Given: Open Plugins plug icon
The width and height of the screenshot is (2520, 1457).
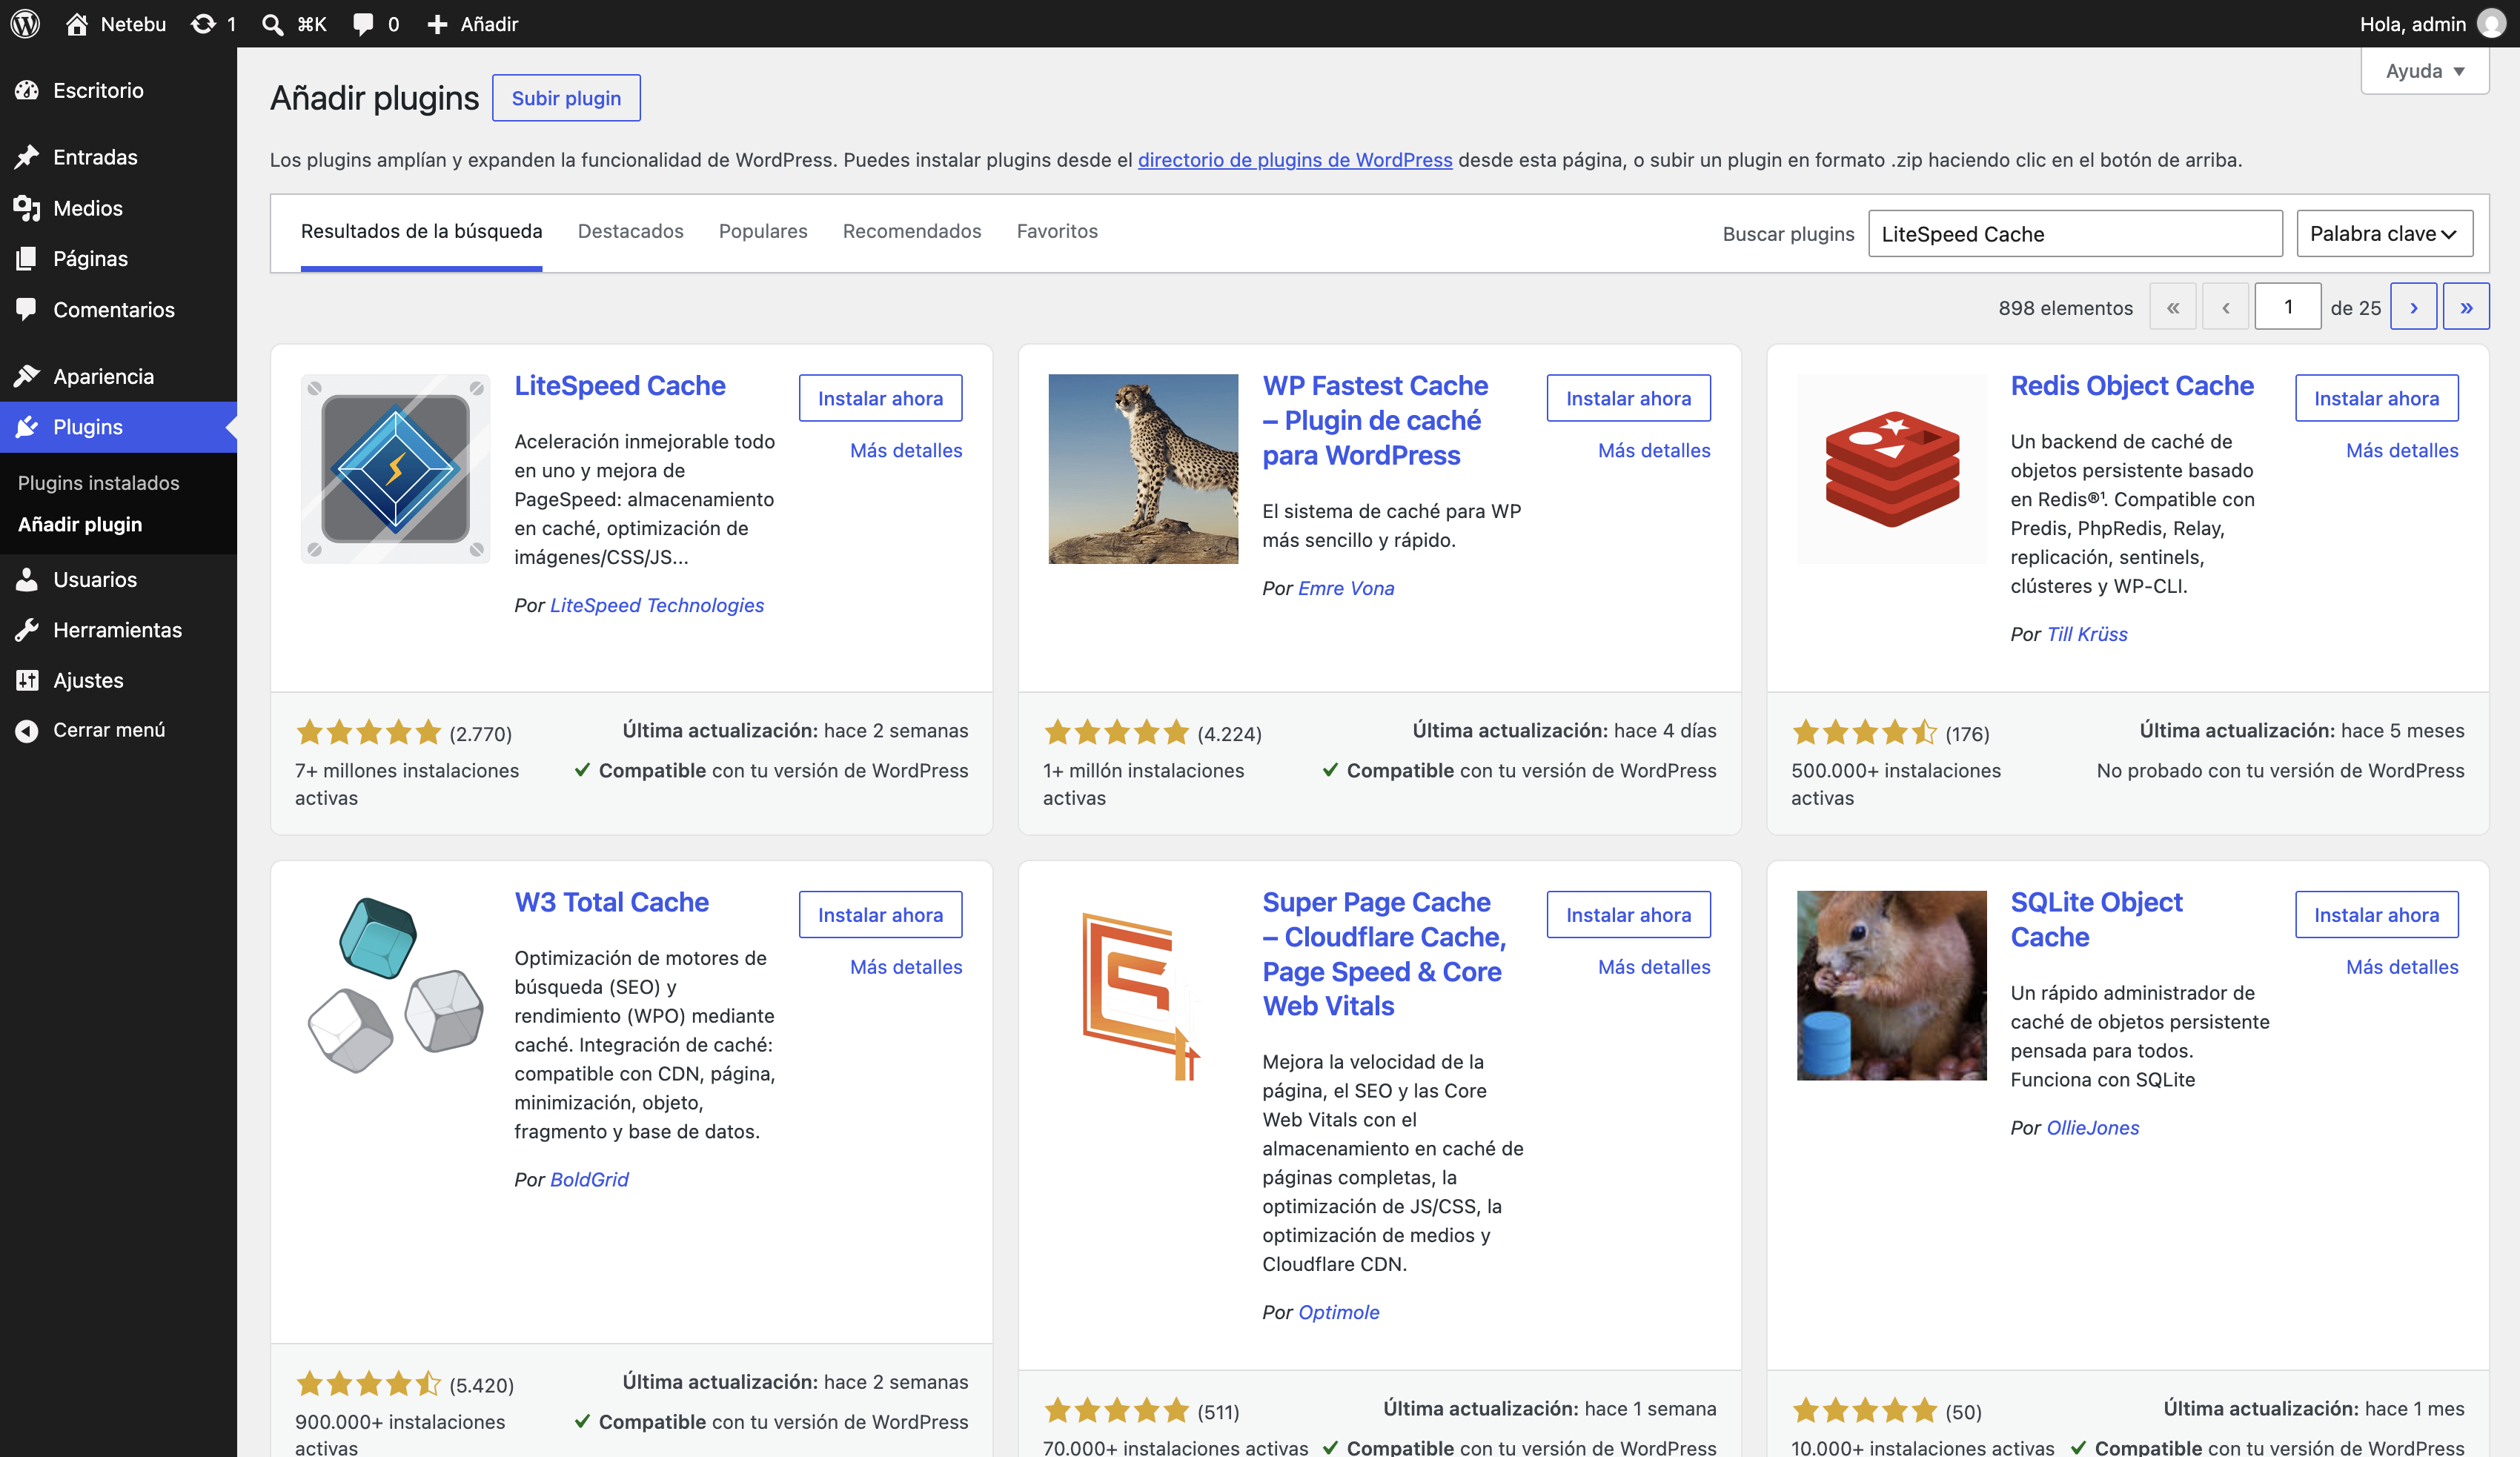Looking at the screenshot, I should [27, 427].
